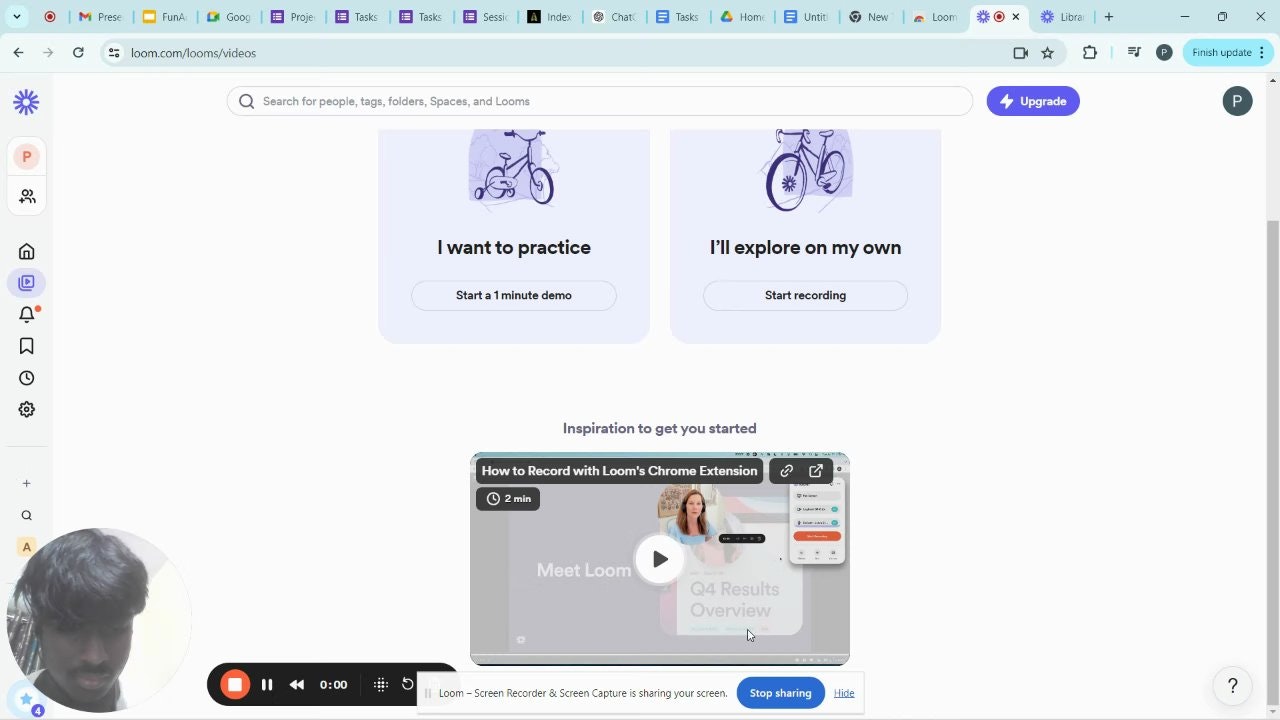
Task: Switch to the 'ChatG' tab
Action: 612,17
